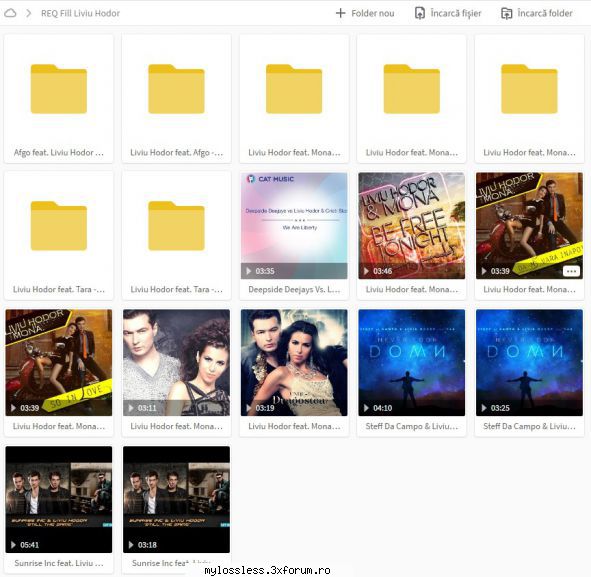The height and width of the screenshot is (577, 591).
Task: Click the upload folder icon
Action: click(x=506, y=13)
